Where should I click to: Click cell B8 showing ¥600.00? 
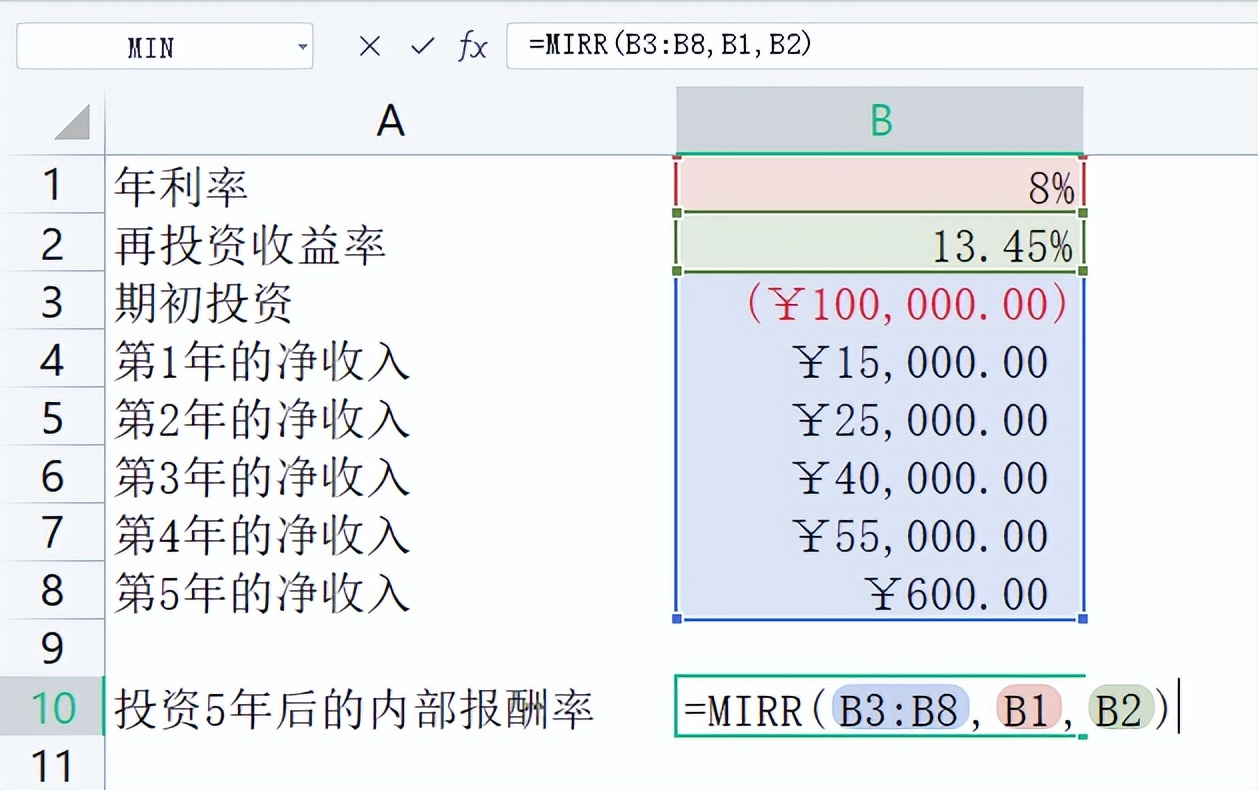pyautogui.click(x=878, y=593)
